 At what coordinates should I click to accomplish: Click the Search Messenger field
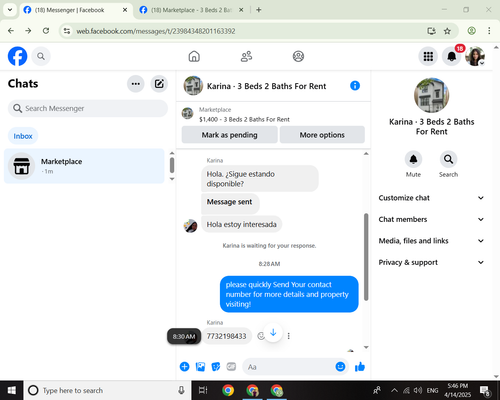pyautogui.click(x=88, y=108)
